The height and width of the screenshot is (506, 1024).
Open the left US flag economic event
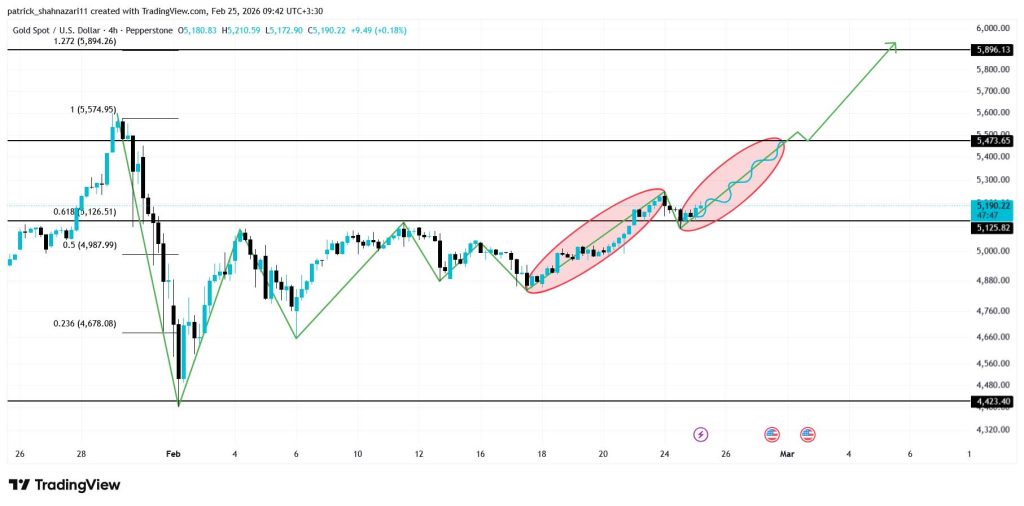[771, 434]
